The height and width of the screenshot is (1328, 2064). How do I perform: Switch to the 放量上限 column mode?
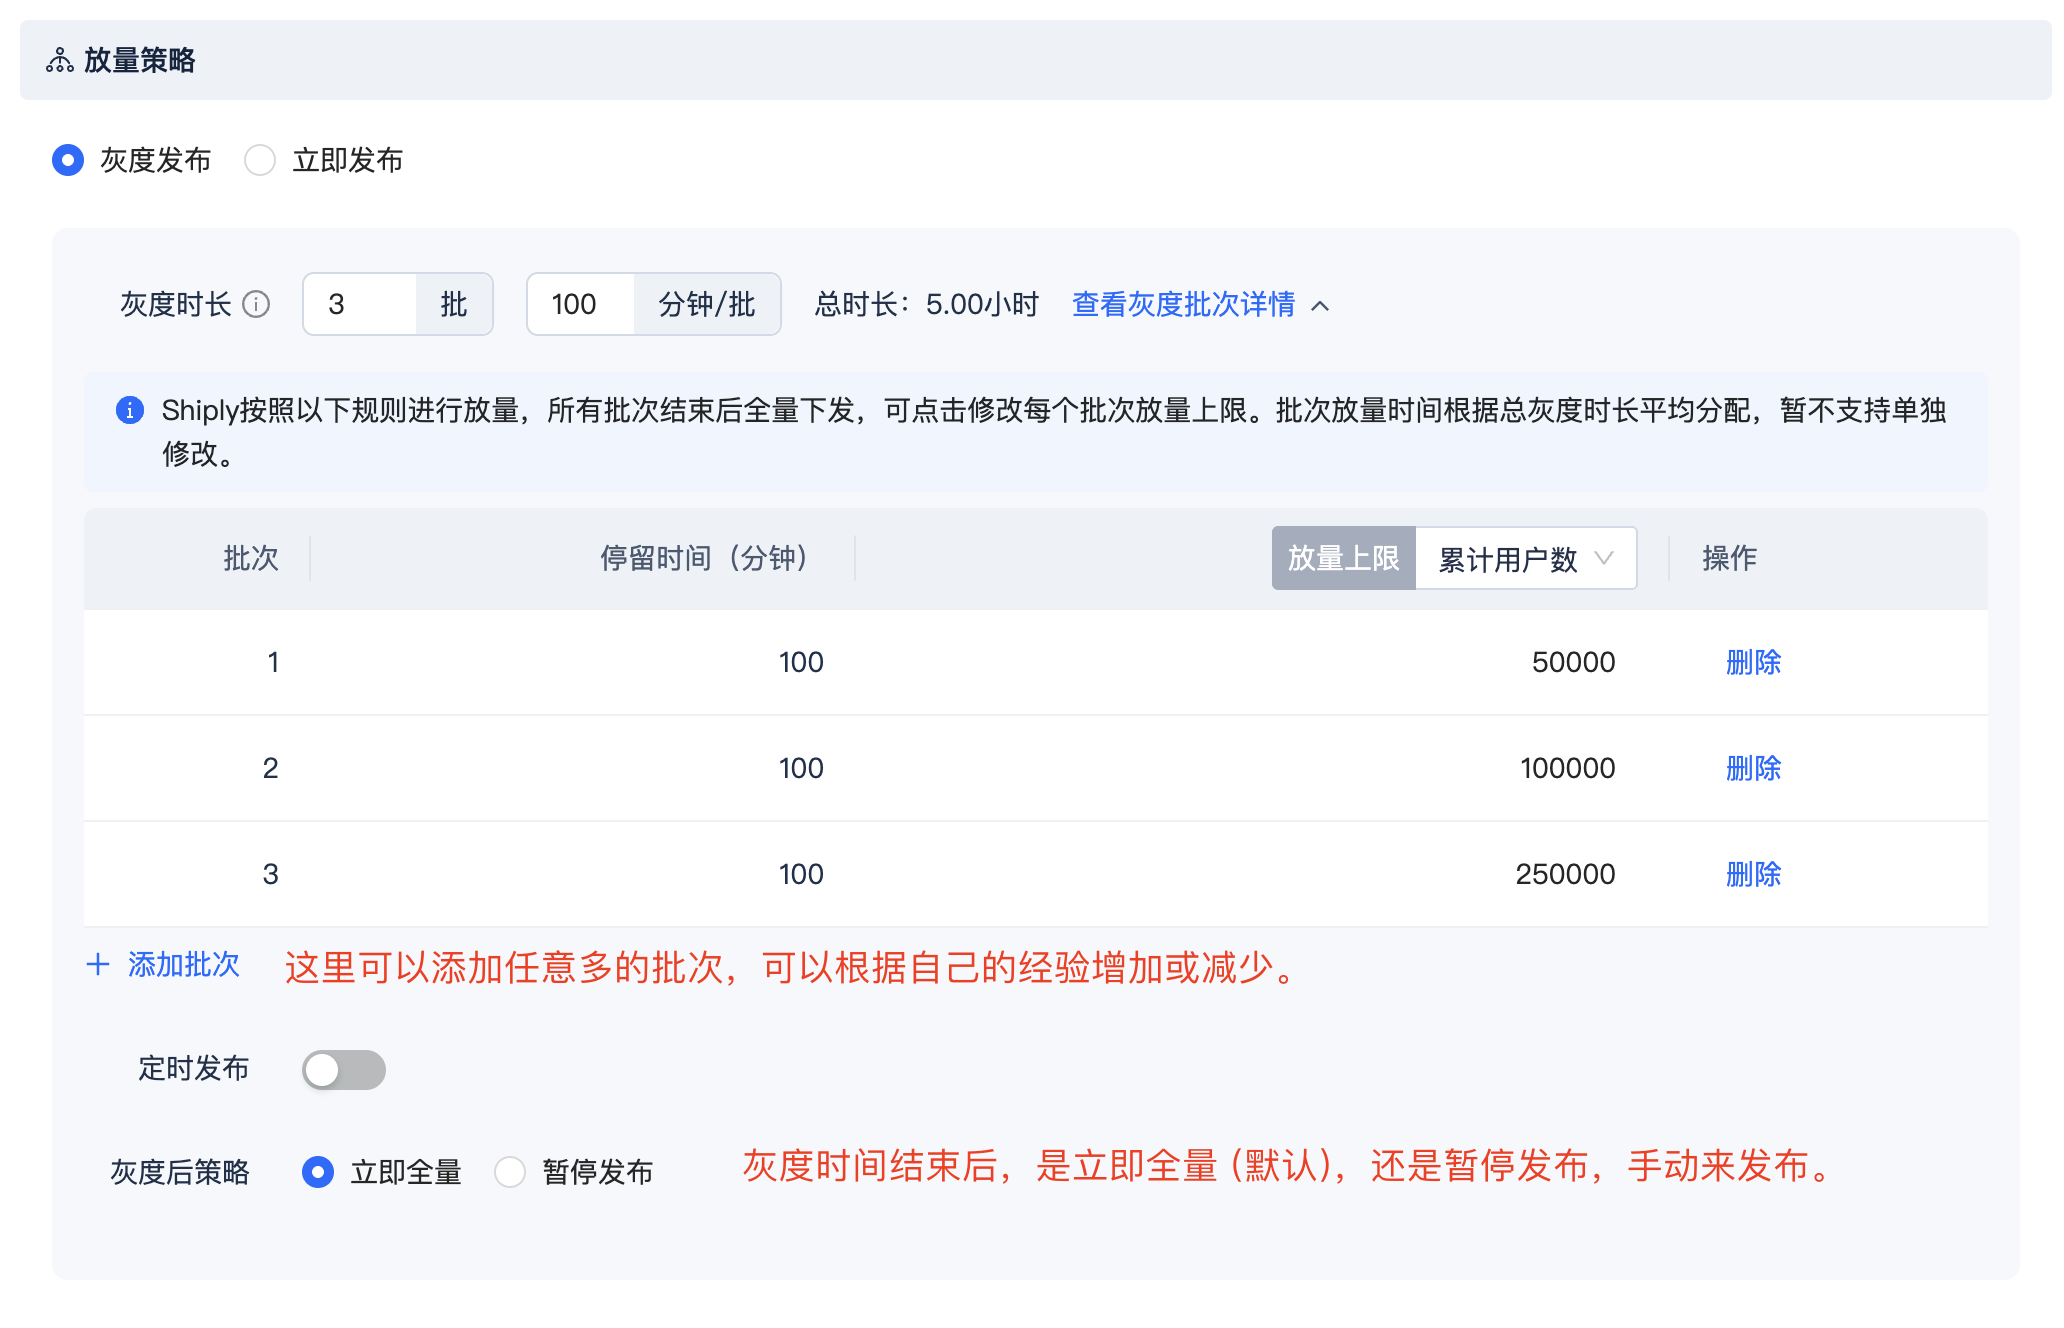1344,559
